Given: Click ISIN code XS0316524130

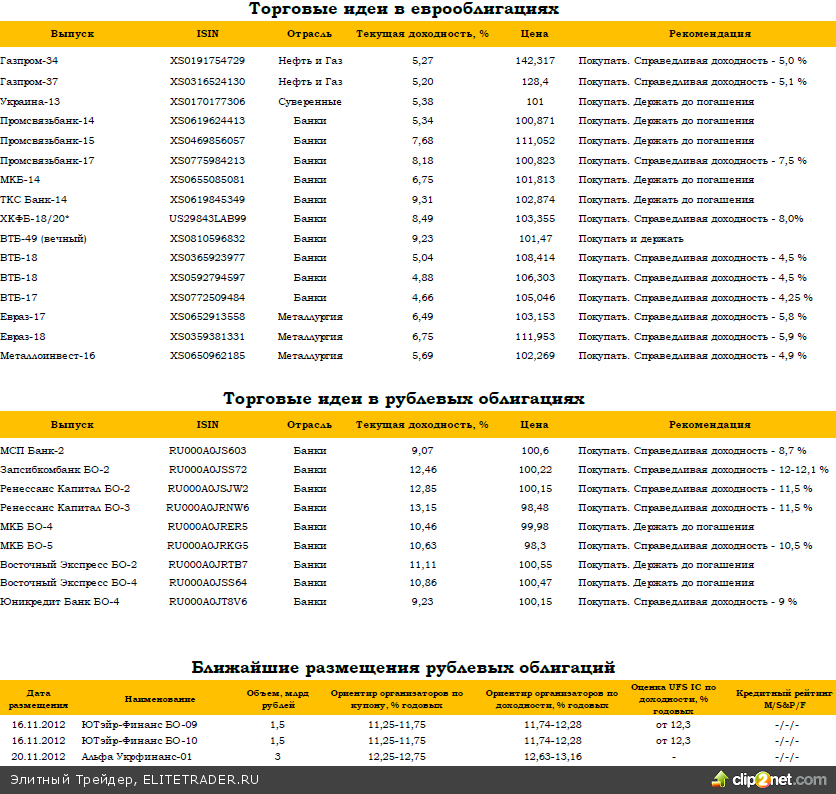Looking at the screenshot, I should point(207,82).
